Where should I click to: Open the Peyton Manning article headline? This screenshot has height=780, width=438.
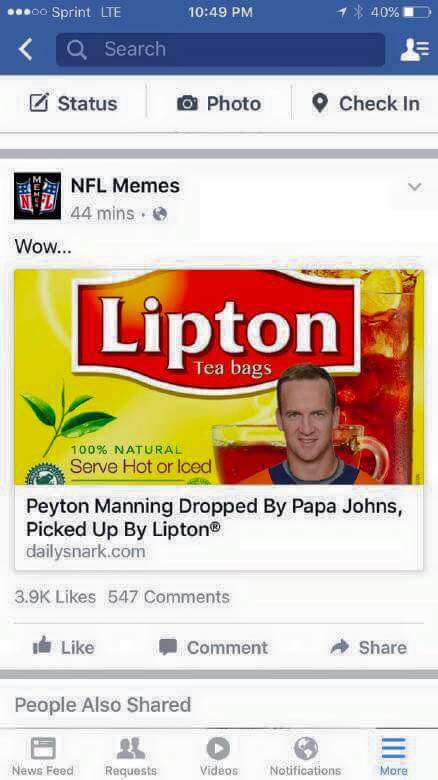coord(214,518)
